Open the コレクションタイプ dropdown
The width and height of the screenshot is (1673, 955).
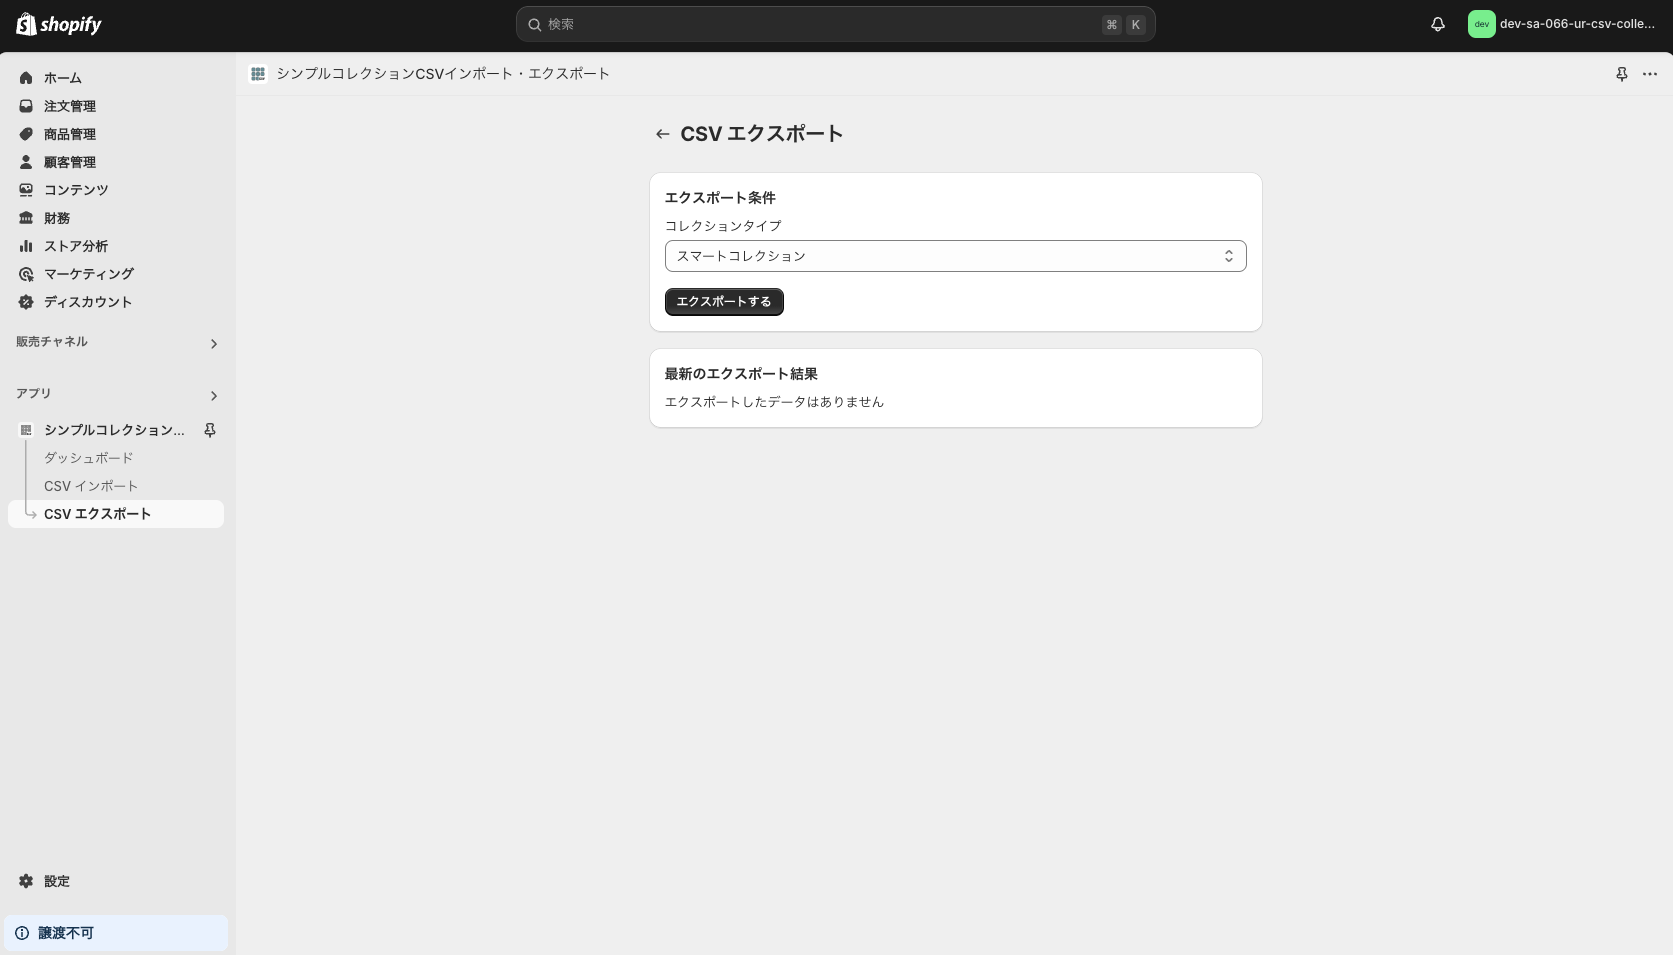pos(955,256)
